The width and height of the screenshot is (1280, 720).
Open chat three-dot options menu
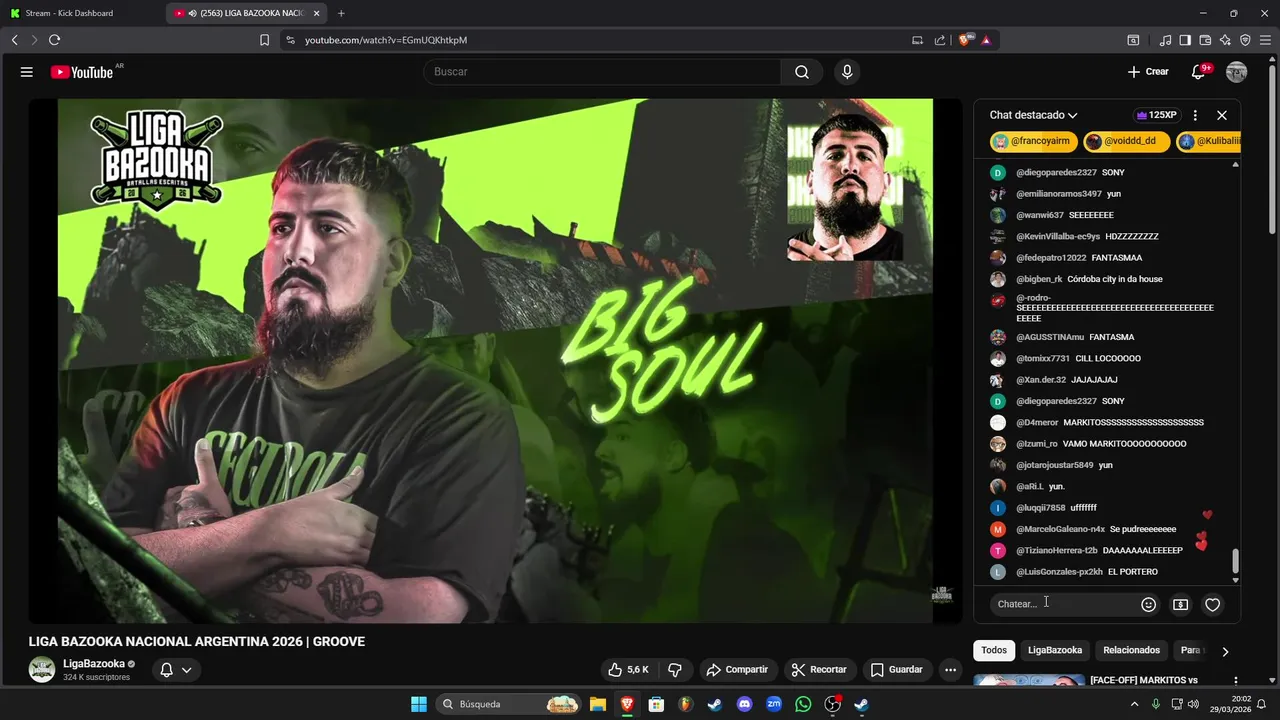[x=1195, y=115]
